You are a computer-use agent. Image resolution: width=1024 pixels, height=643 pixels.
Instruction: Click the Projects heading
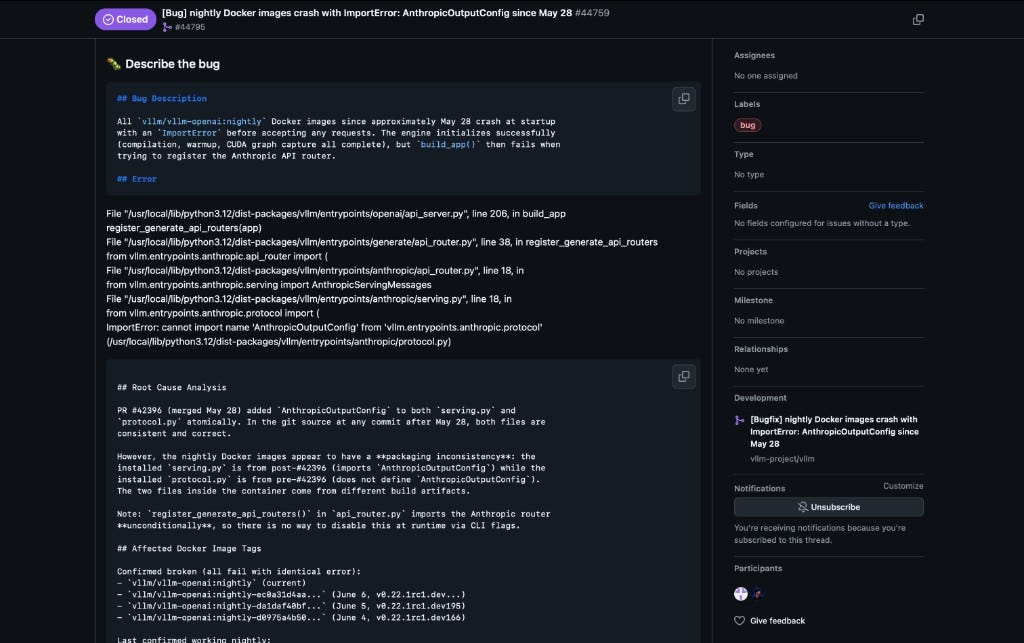(x=750, y=252)
